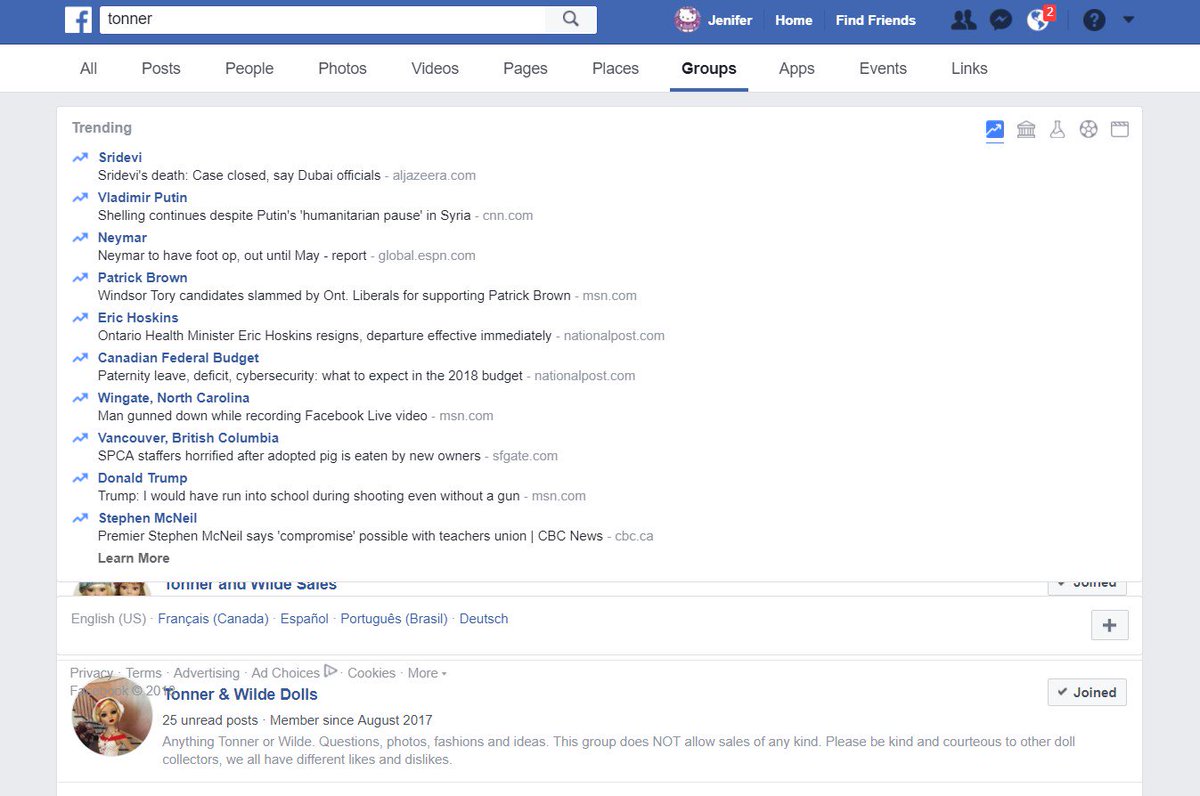Image resolution: width=1200 pixels, height=796 pixels.
Task: Click the plus button for more languages
Action: (1109, 625)
